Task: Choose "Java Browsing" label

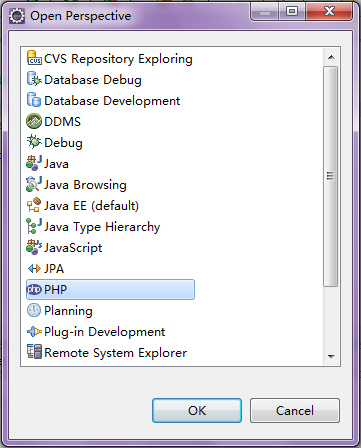Action: click(85, 185)
